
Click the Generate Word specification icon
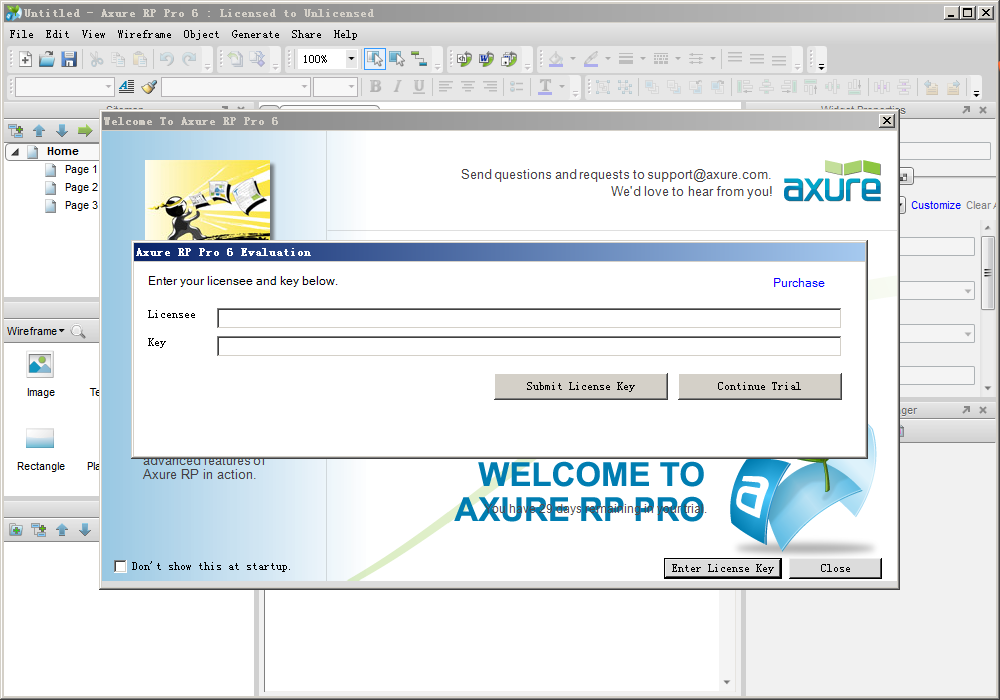click(487, 59)
